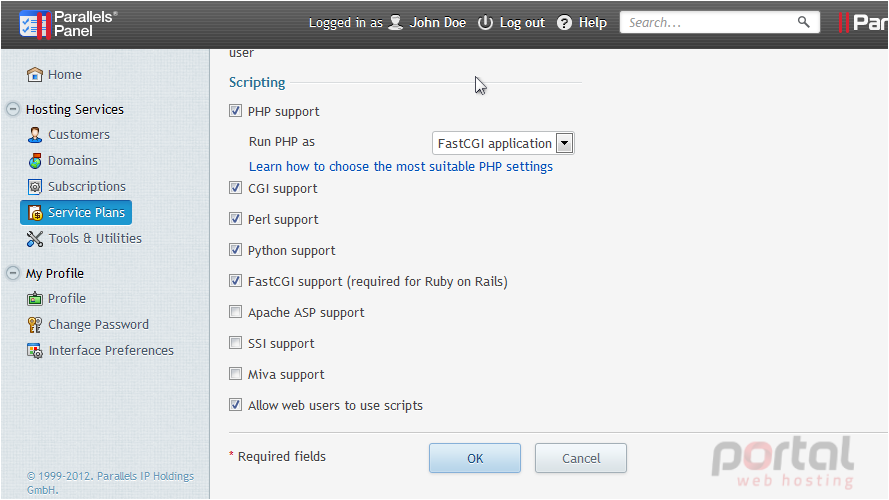Open Home from the house icon

click(35, 74)
